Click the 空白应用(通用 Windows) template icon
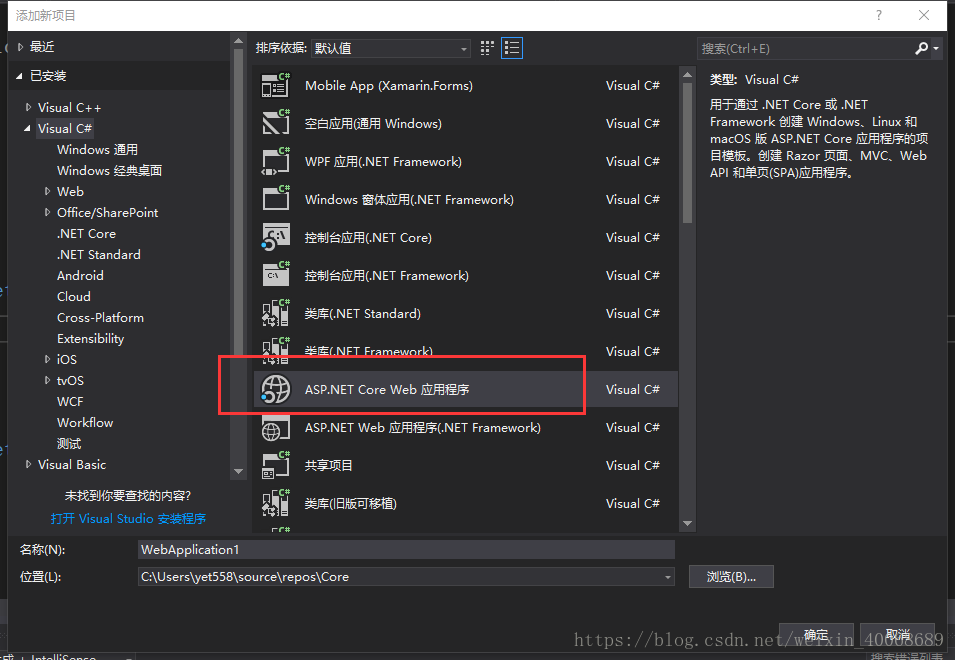 tap(275, 123)
